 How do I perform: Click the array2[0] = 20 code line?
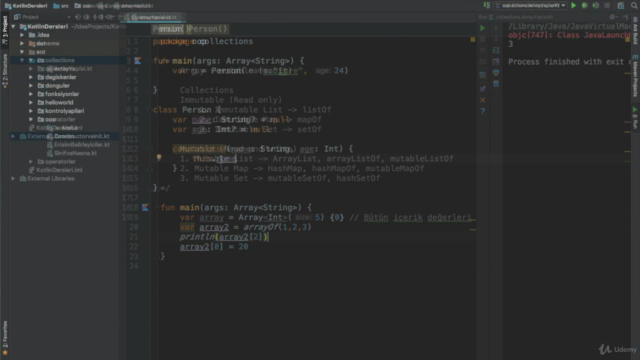(214, 247)
